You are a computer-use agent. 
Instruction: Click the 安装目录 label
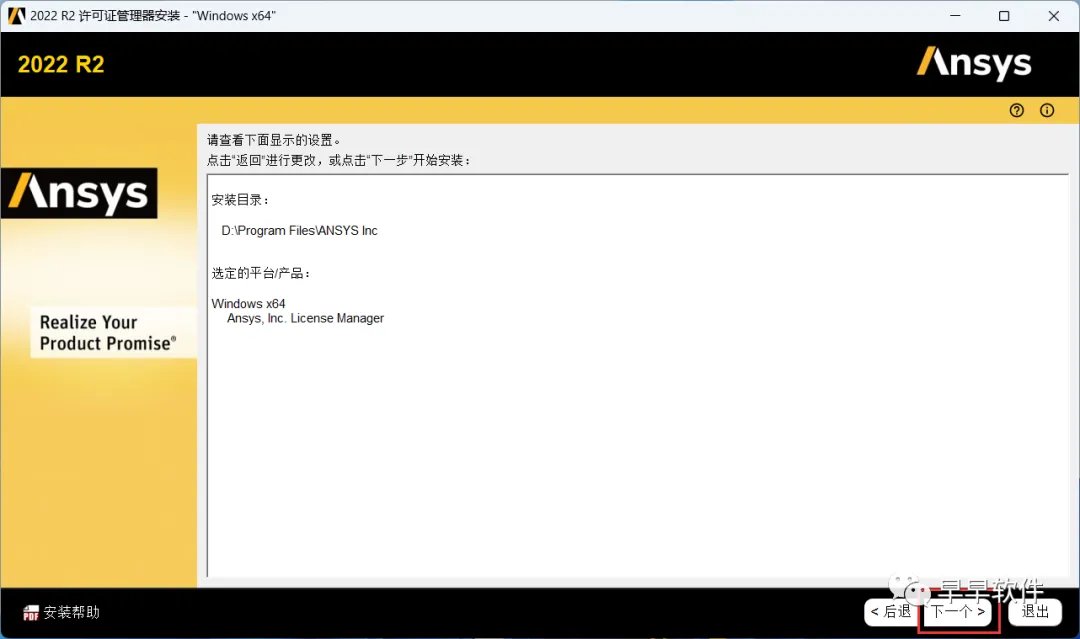point(240,200)
